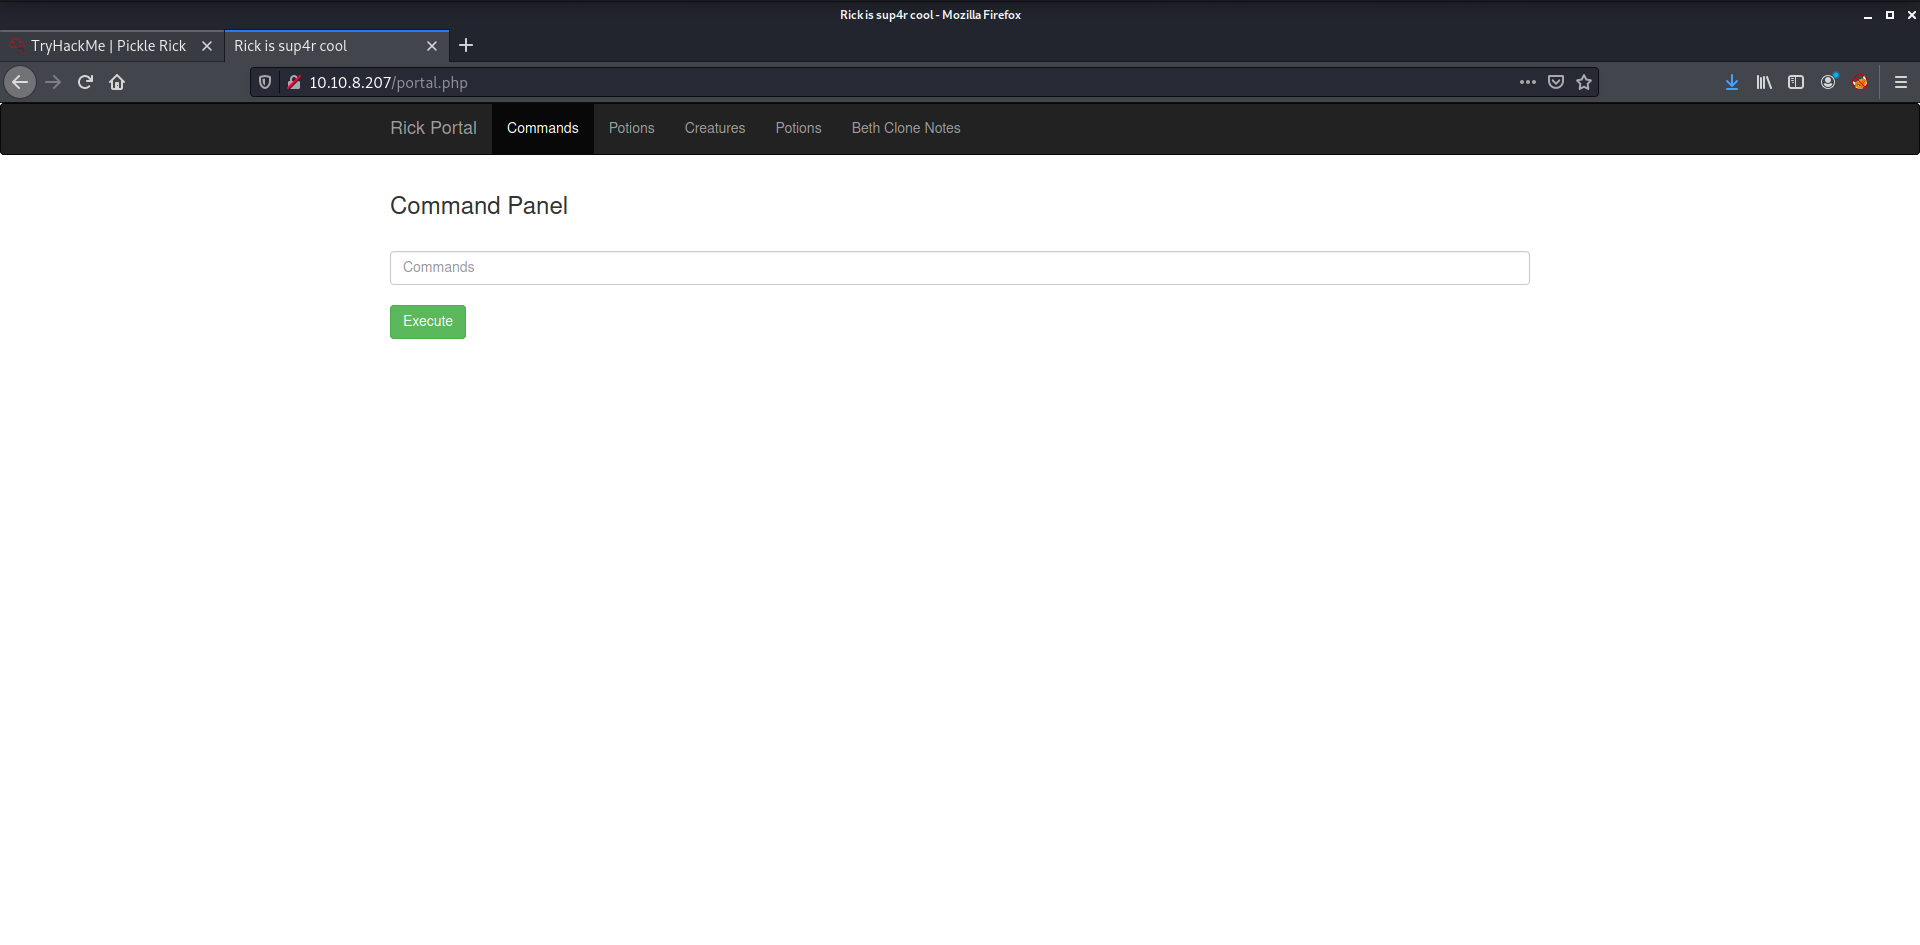Image resolution: width=1920 pixels, height=945 pixels.
Task: Open Beth Clone Notes page
Action: (906, 128)
